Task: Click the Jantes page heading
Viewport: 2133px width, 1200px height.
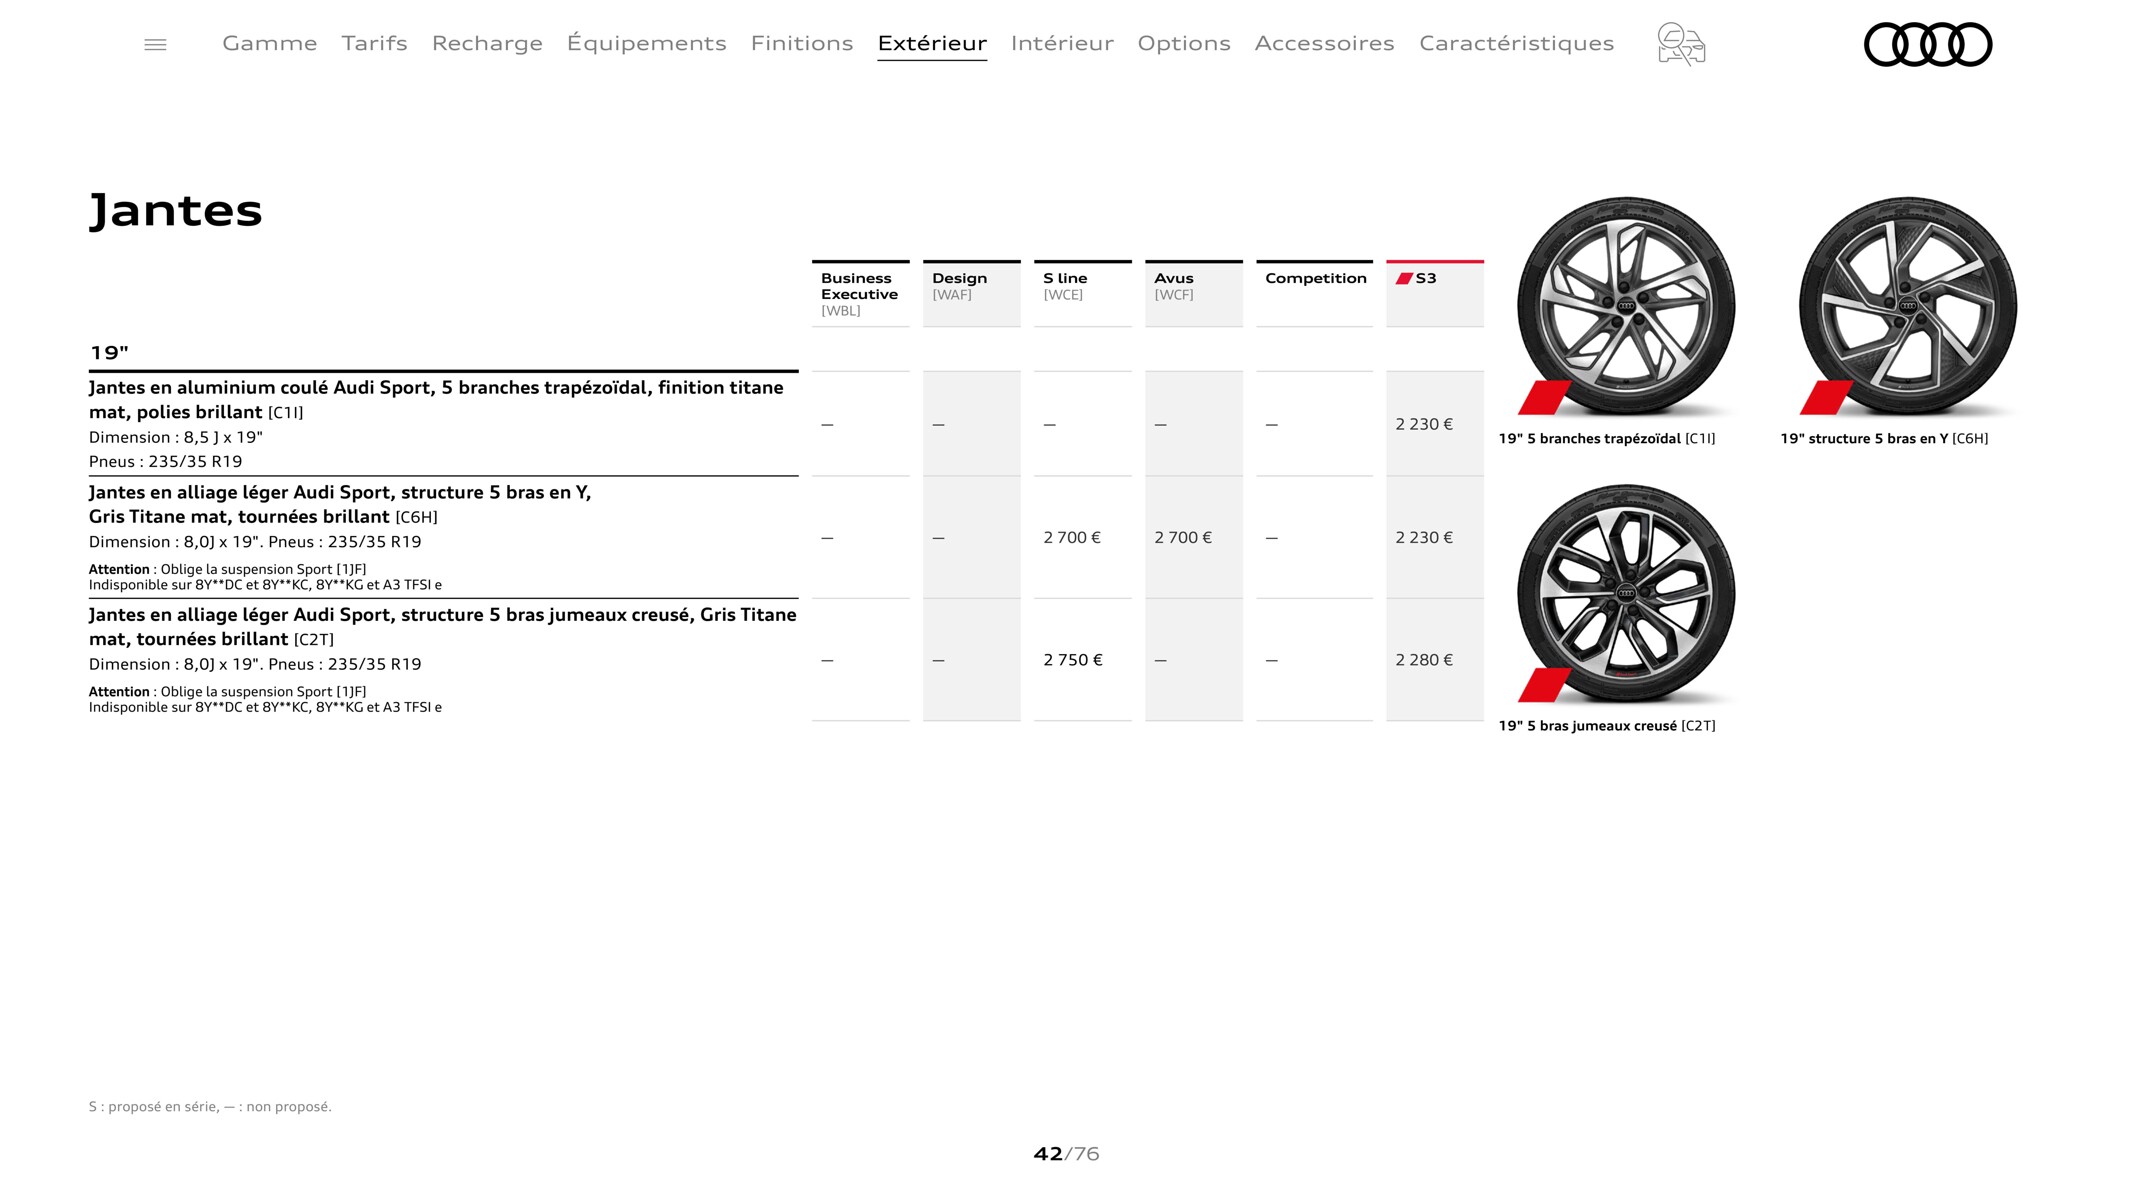Action: click(176, 211)
